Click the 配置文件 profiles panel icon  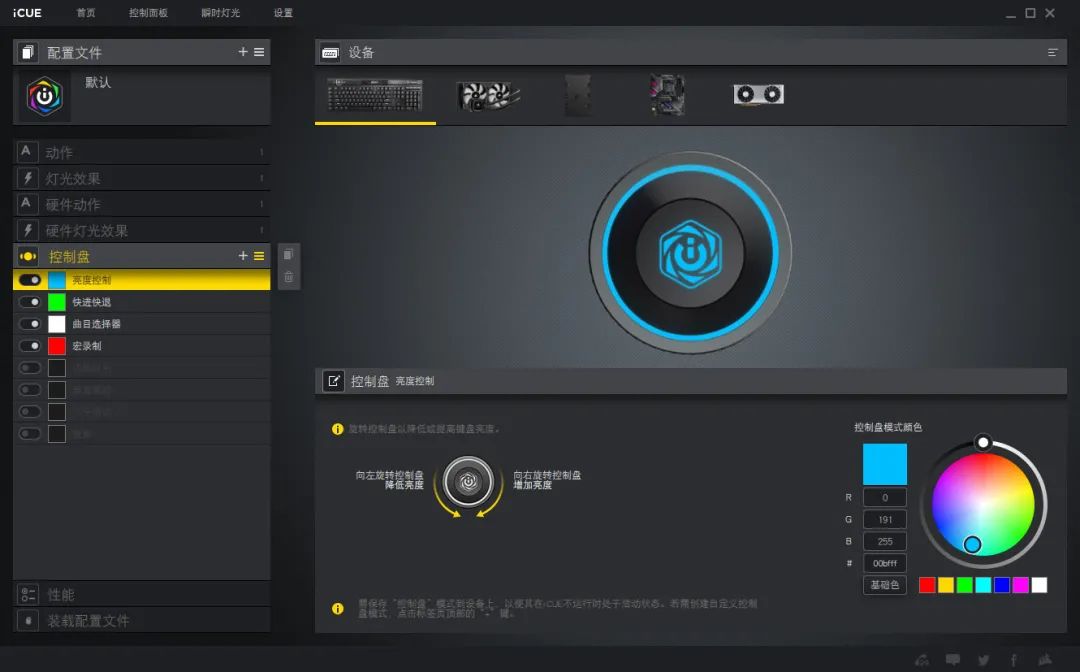click(28, 52)
